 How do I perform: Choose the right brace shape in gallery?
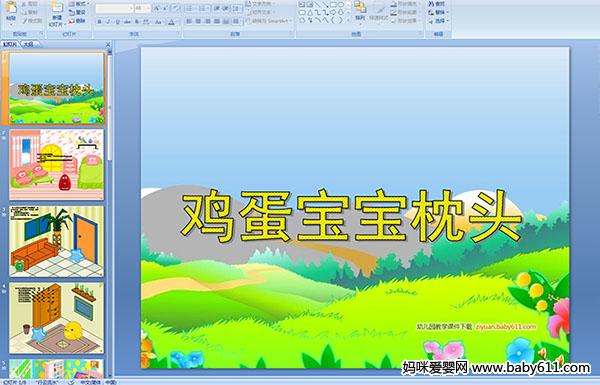pos(341,20)
